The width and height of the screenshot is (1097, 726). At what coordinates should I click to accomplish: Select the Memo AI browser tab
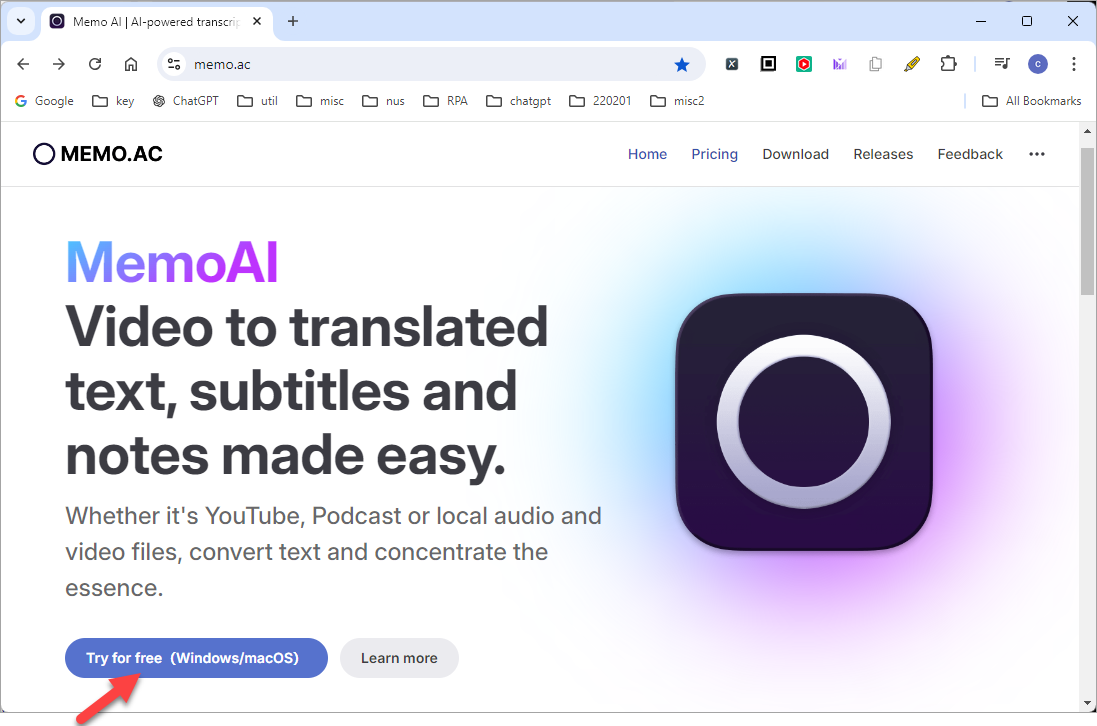pos(155,22)
